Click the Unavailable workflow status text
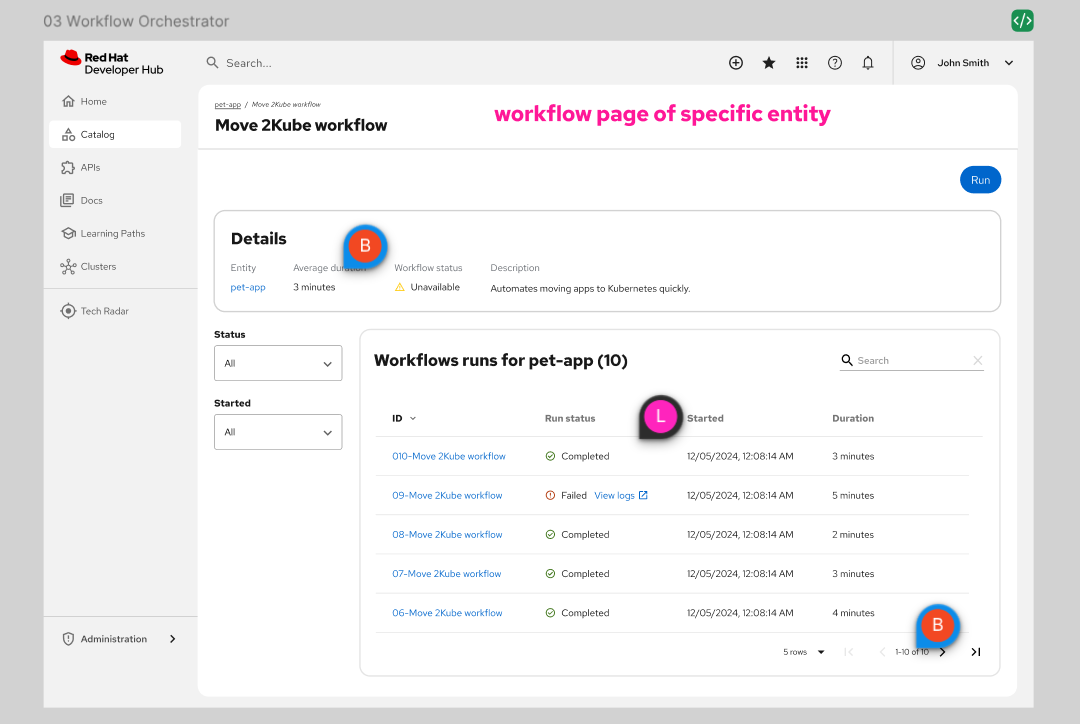The height and width of the screenshot is (724, 1080). 435,287
